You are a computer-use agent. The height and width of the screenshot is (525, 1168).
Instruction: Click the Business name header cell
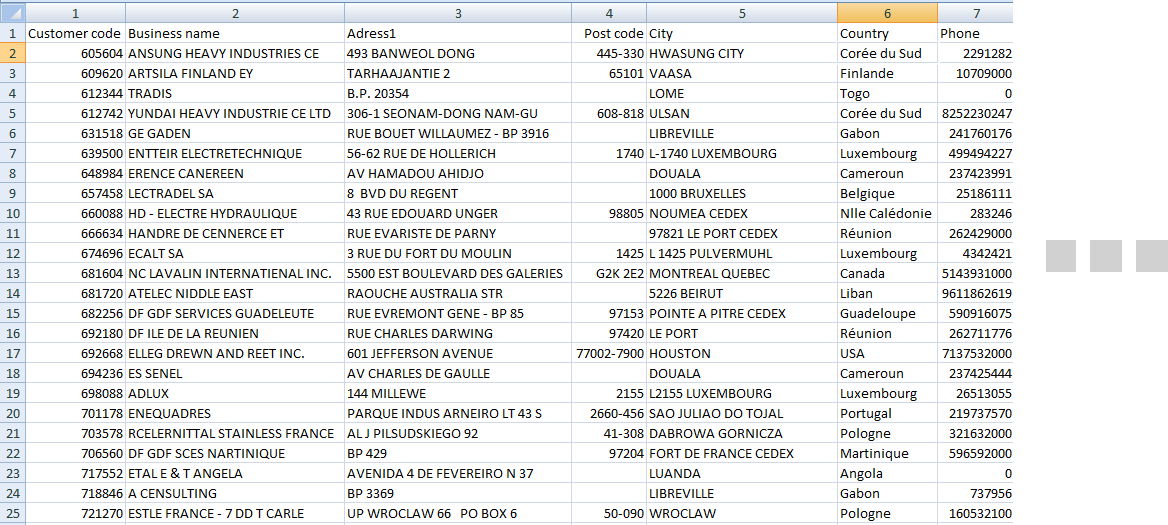(x=234, y=33)
